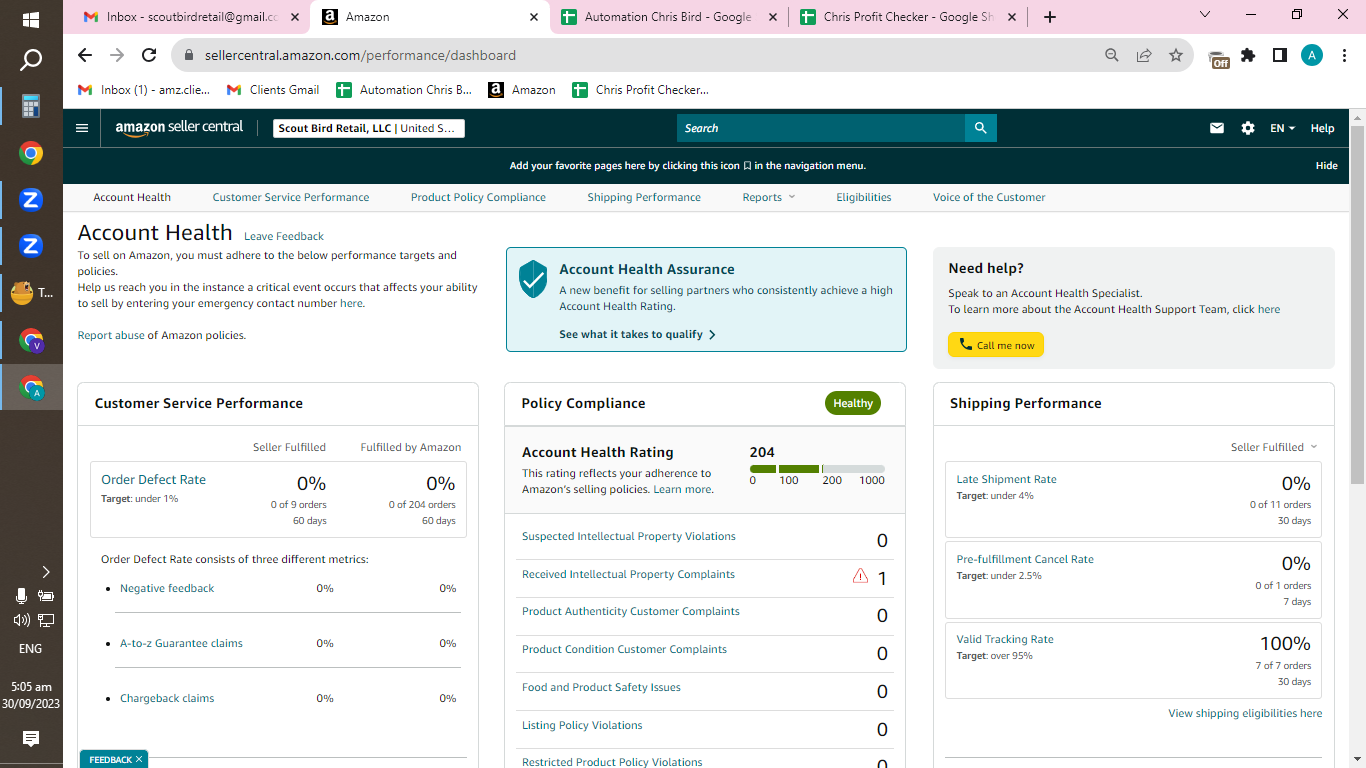This screenshot has width=1366, height=768.
Task: Open Windows search from the taskbar
Action: [31, 60]
